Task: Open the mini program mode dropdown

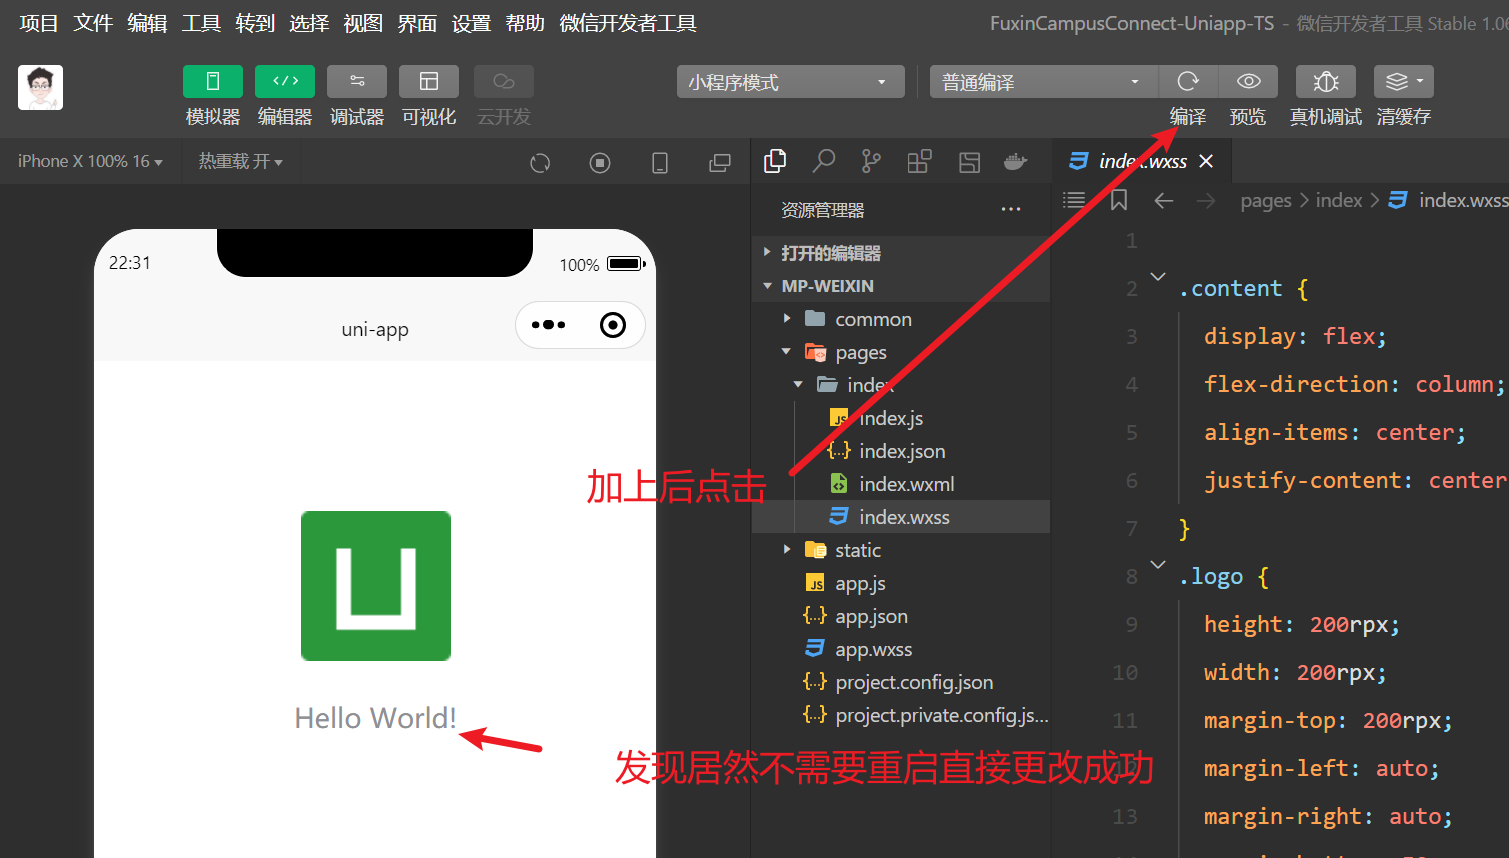Action: [x=790, y=82]
